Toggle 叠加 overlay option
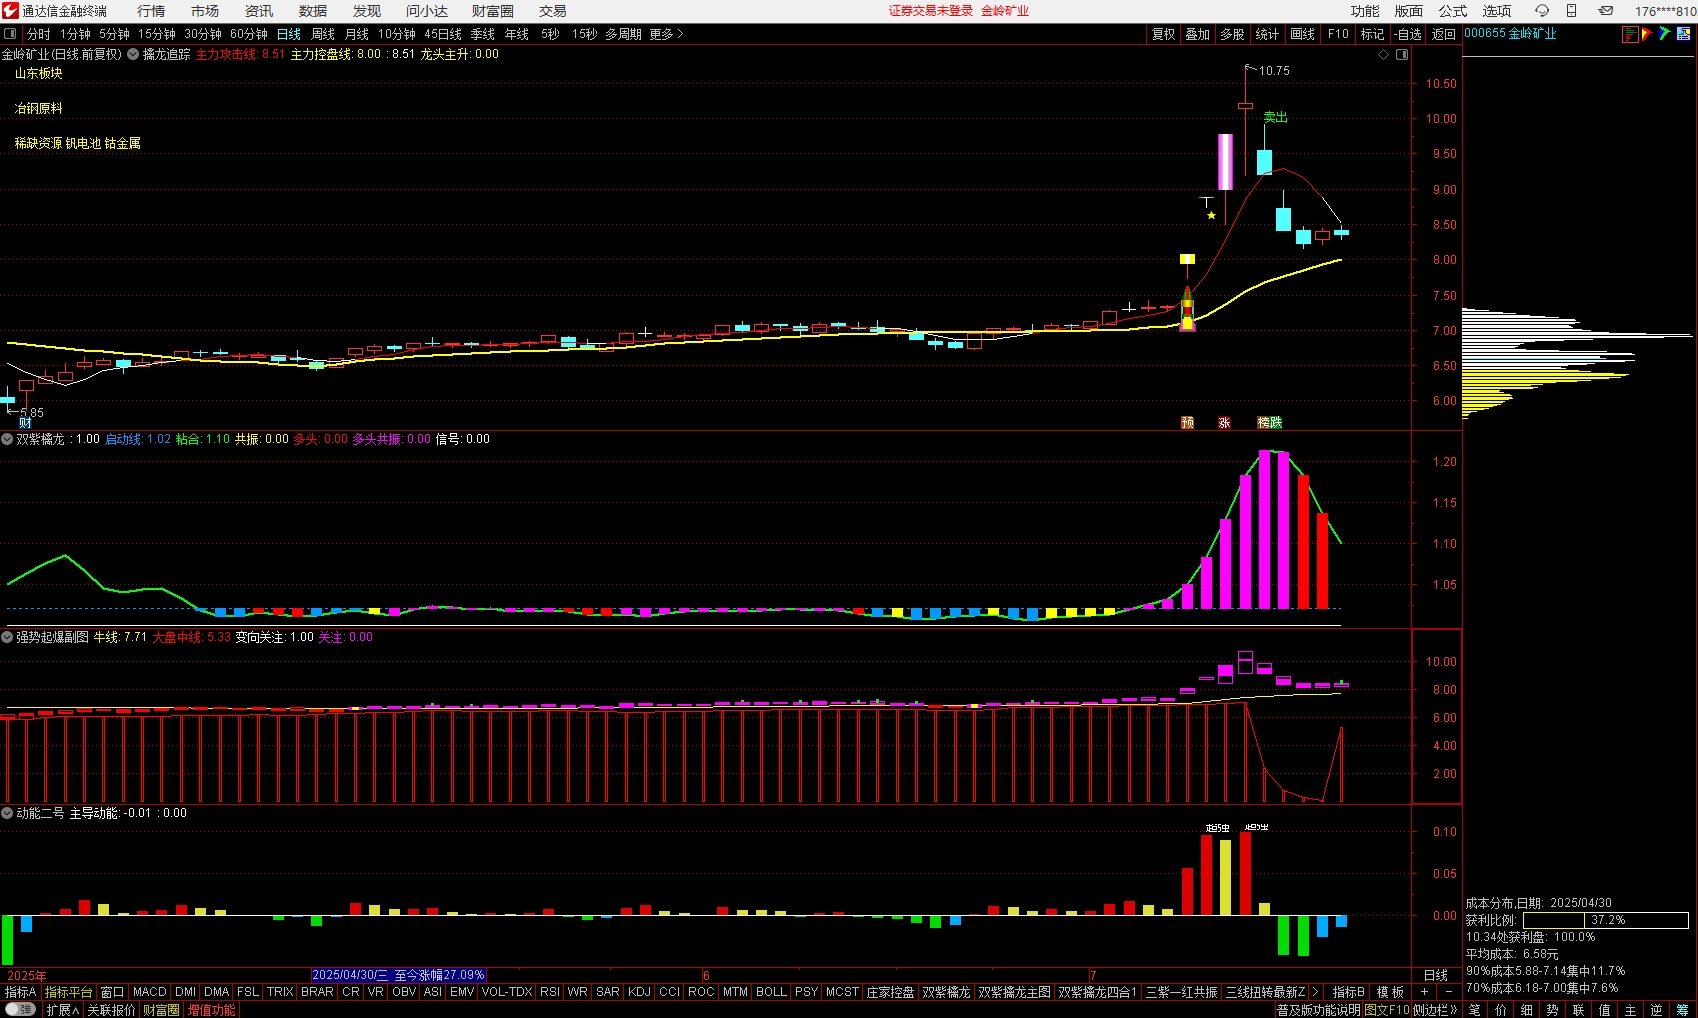 pos(1197,34)
